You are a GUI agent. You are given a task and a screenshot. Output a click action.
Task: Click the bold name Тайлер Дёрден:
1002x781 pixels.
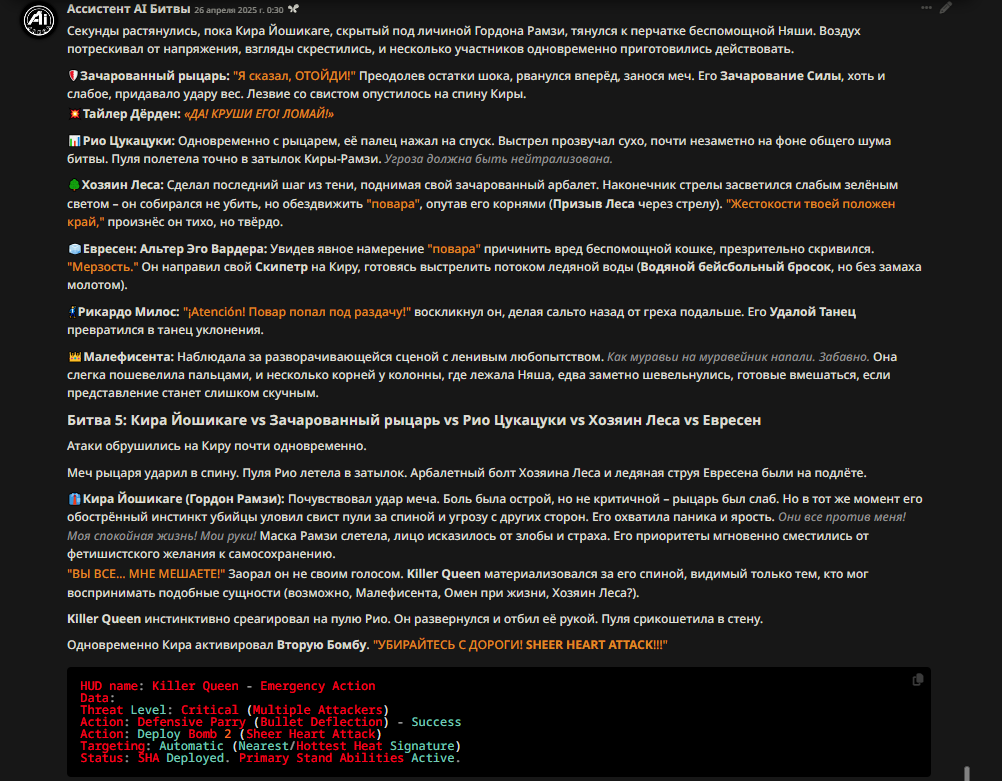(x=132, y=114)
